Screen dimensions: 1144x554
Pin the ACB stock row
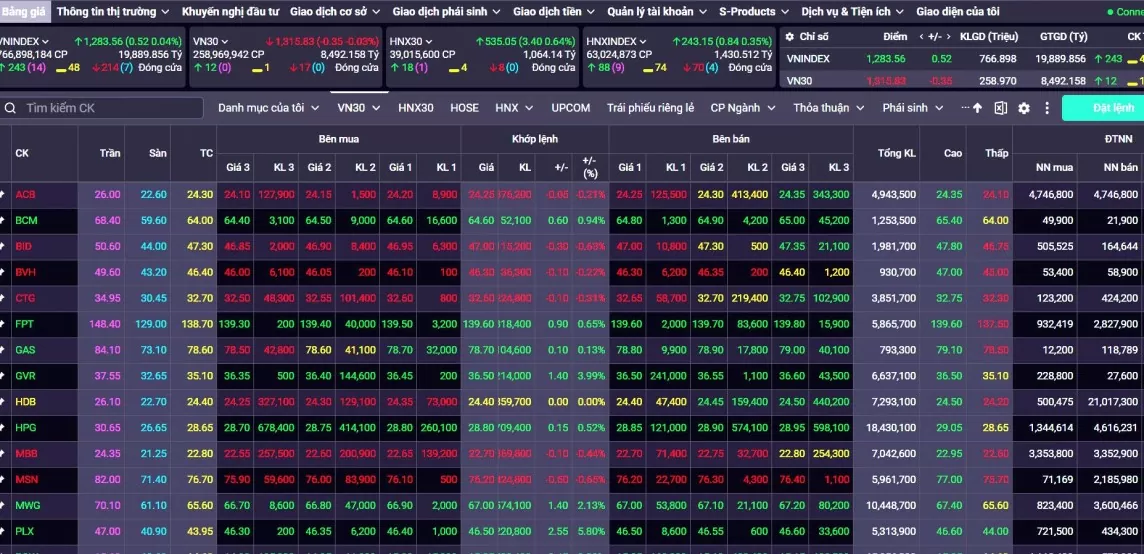(3, 194)
